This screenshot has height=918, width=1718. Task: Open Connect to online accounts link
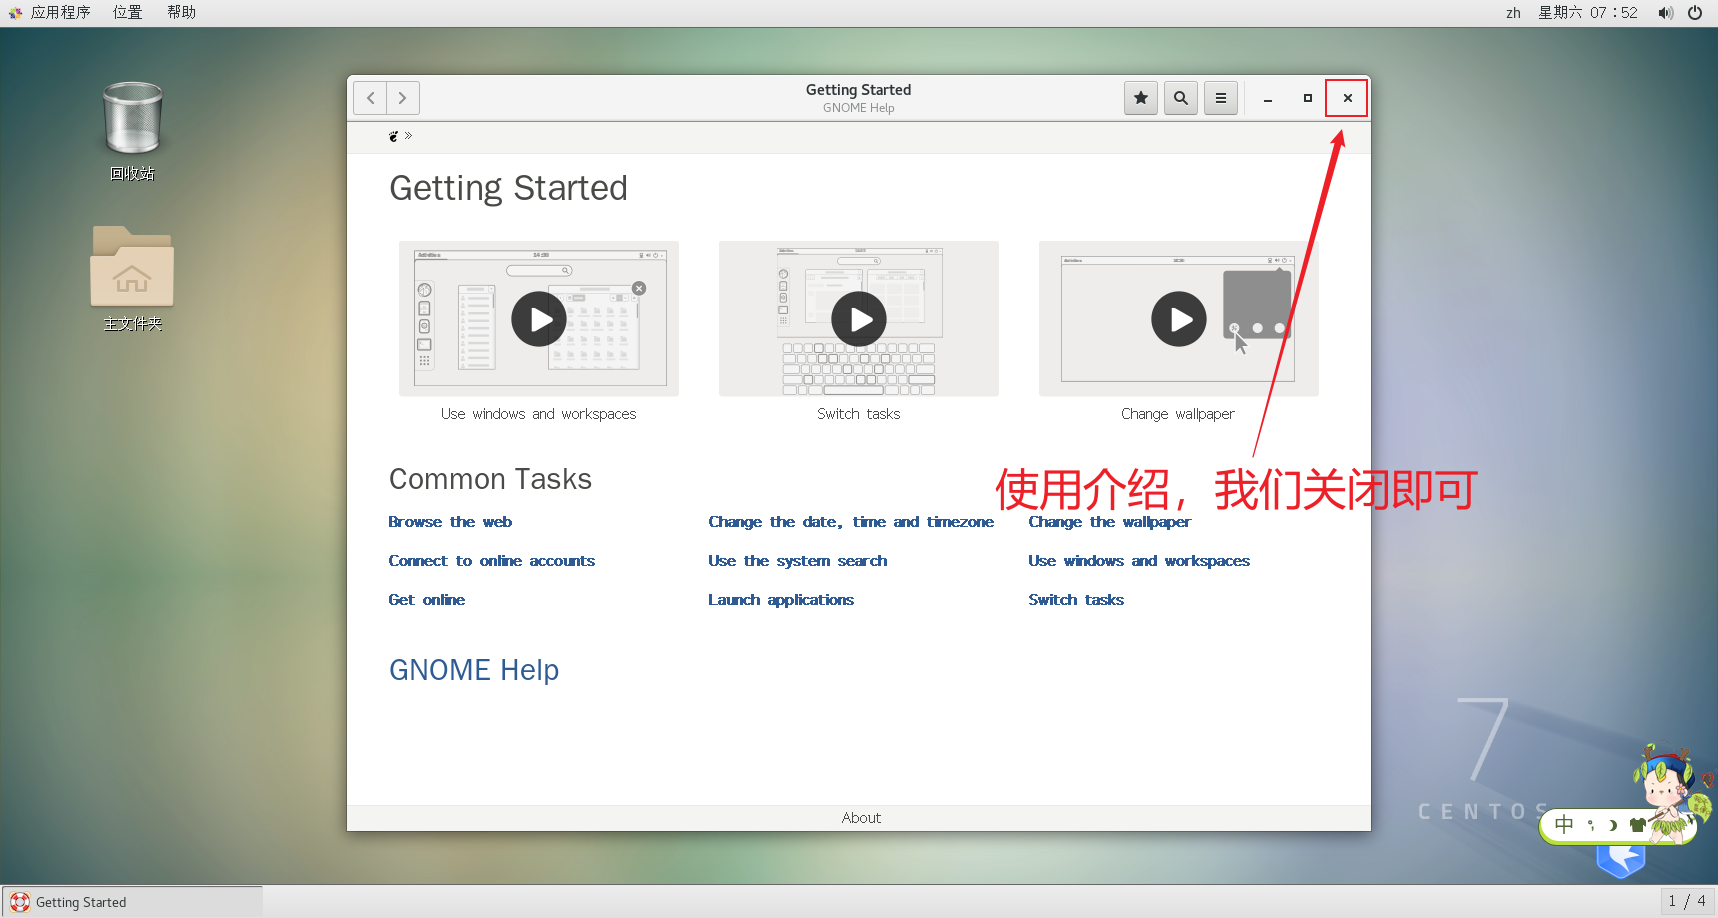[492, 561]
